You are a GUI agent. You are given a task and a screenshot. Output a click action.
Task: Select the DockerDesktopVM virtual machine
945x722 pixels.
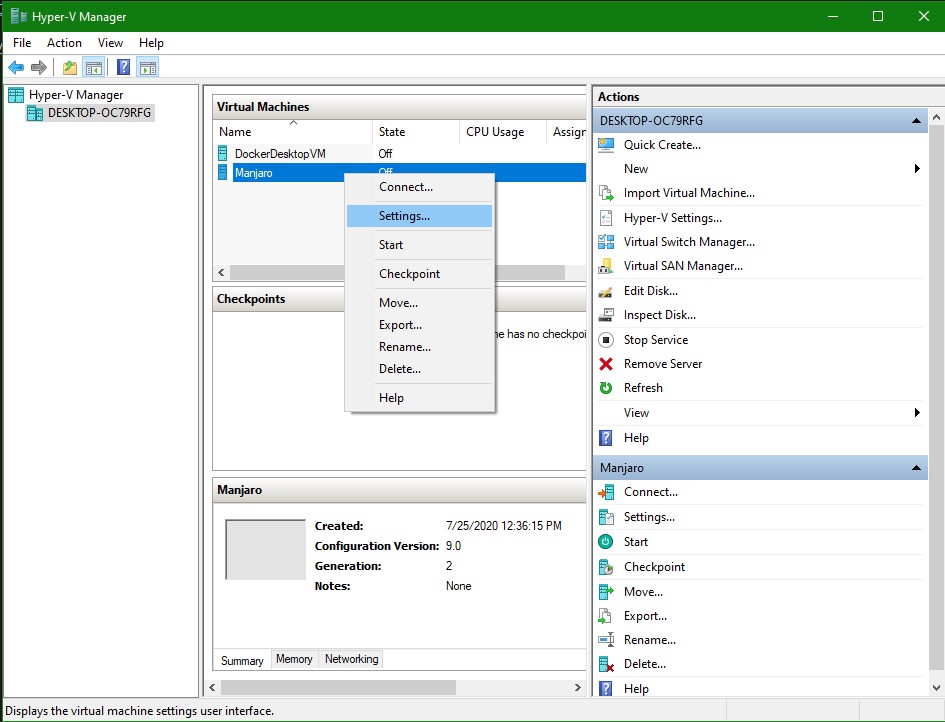280,154
